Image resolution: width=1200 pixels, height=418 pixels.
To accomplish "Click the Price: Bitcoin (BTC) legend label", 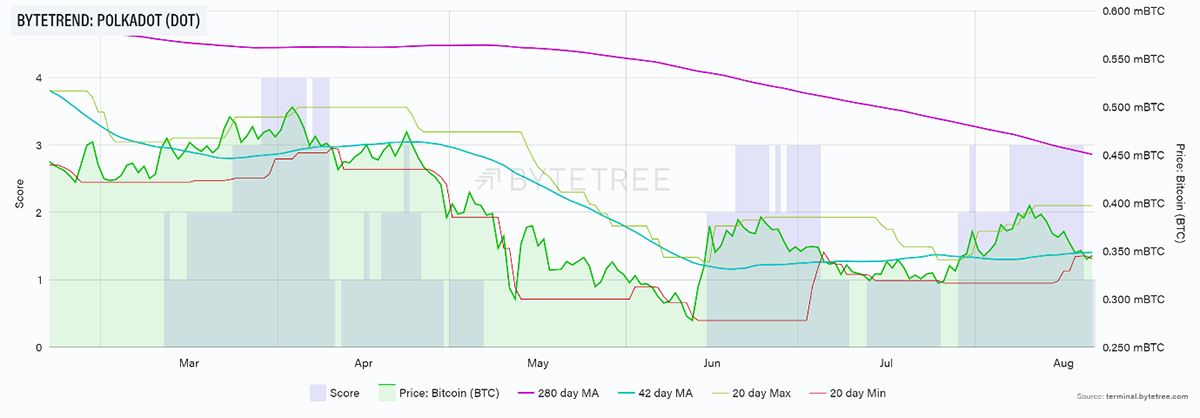I will pyautogui.click(x=450, y=393).
